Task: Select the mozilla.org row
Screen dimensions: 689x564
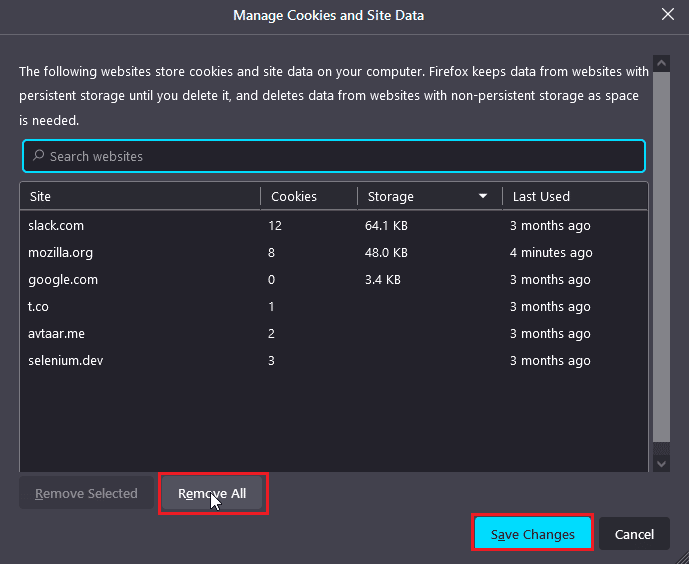Action: click(x=334, y=253)
